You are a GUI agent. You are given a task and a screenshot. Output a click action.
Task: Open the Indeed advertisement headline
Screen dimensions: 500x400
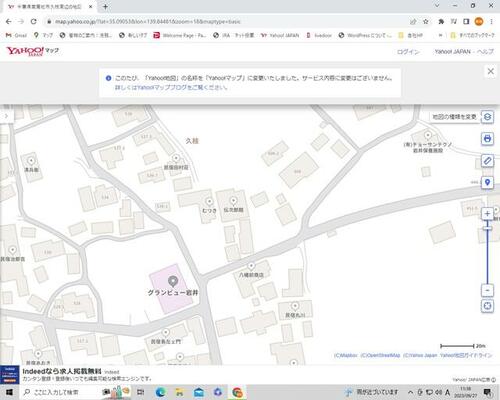62,371
